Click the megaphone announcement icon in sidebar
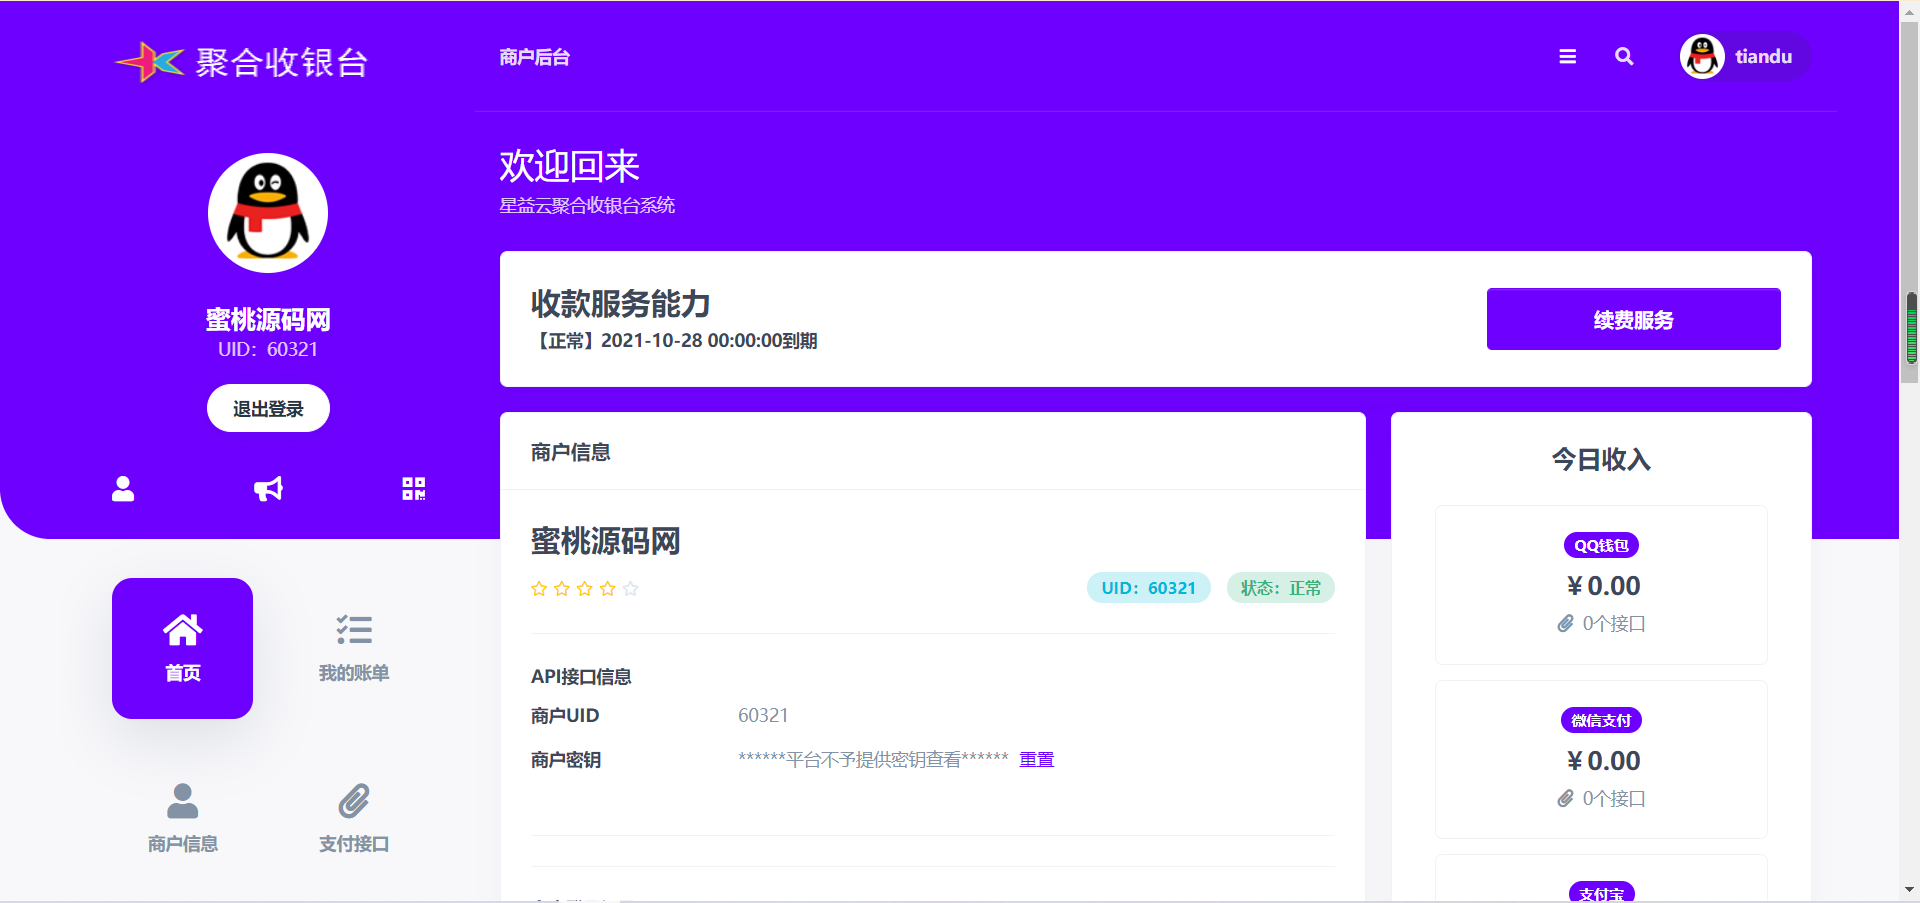This screenshot has width=1920, height=903. coord(267,489)
